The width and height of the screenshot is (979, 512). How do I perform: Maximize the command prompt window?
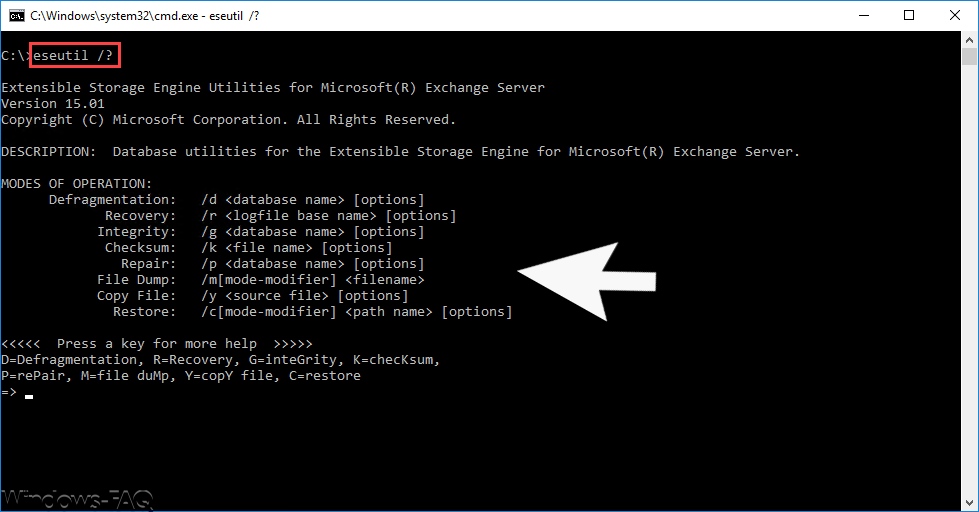pos(909,16)
